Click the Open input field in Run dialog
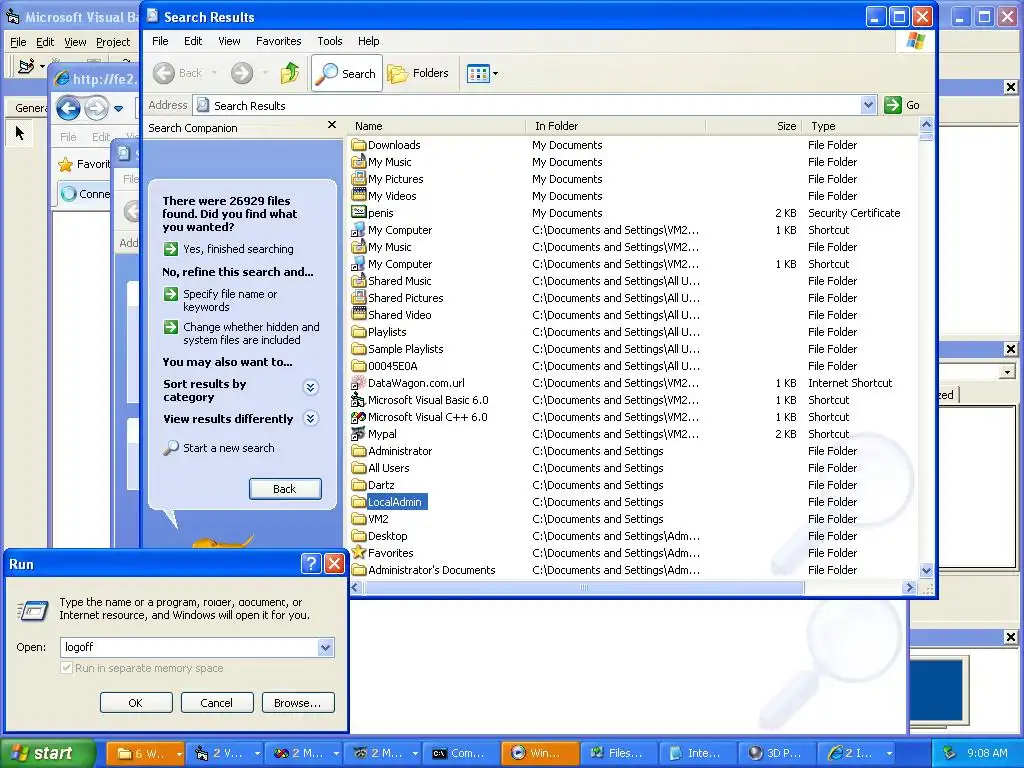1024x768 pixels. [189, 647]
